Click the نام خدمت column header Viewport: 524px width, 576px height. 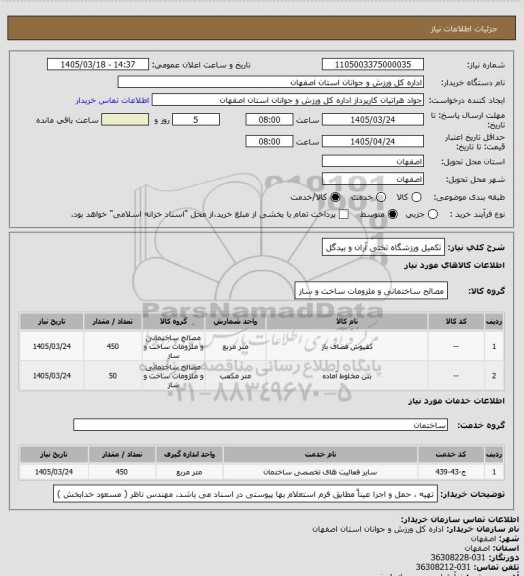point(320,454)
